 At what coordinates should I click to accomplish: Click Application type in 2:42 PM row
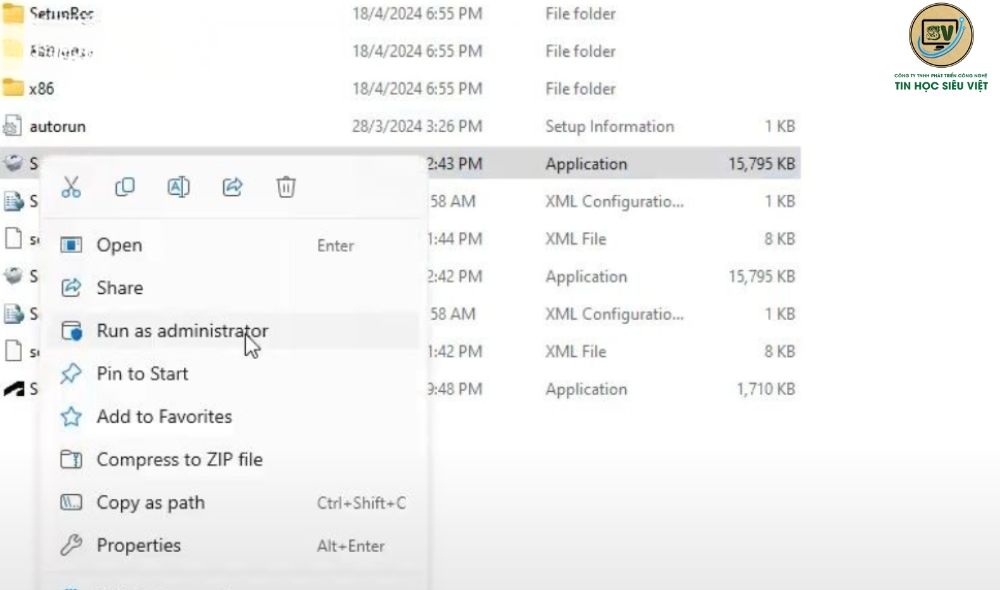(586, 277)
